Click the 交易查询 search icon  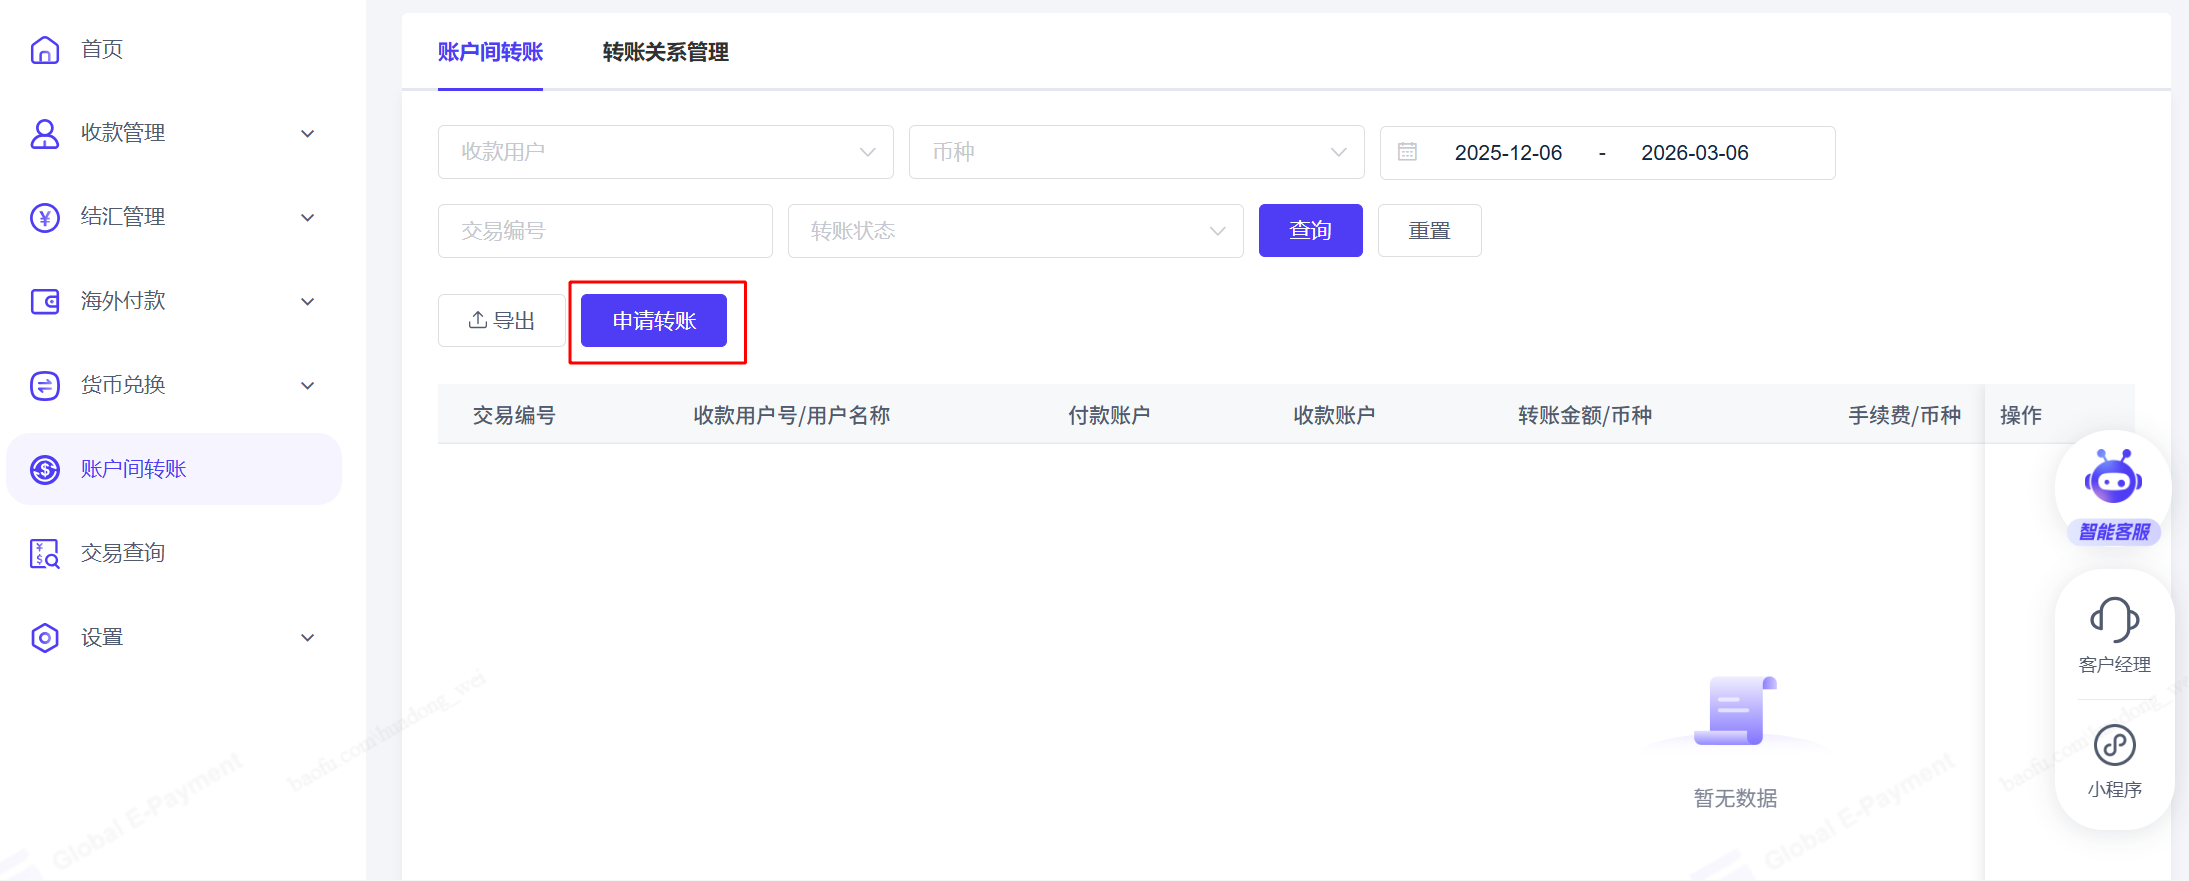(x=45, y=553)
